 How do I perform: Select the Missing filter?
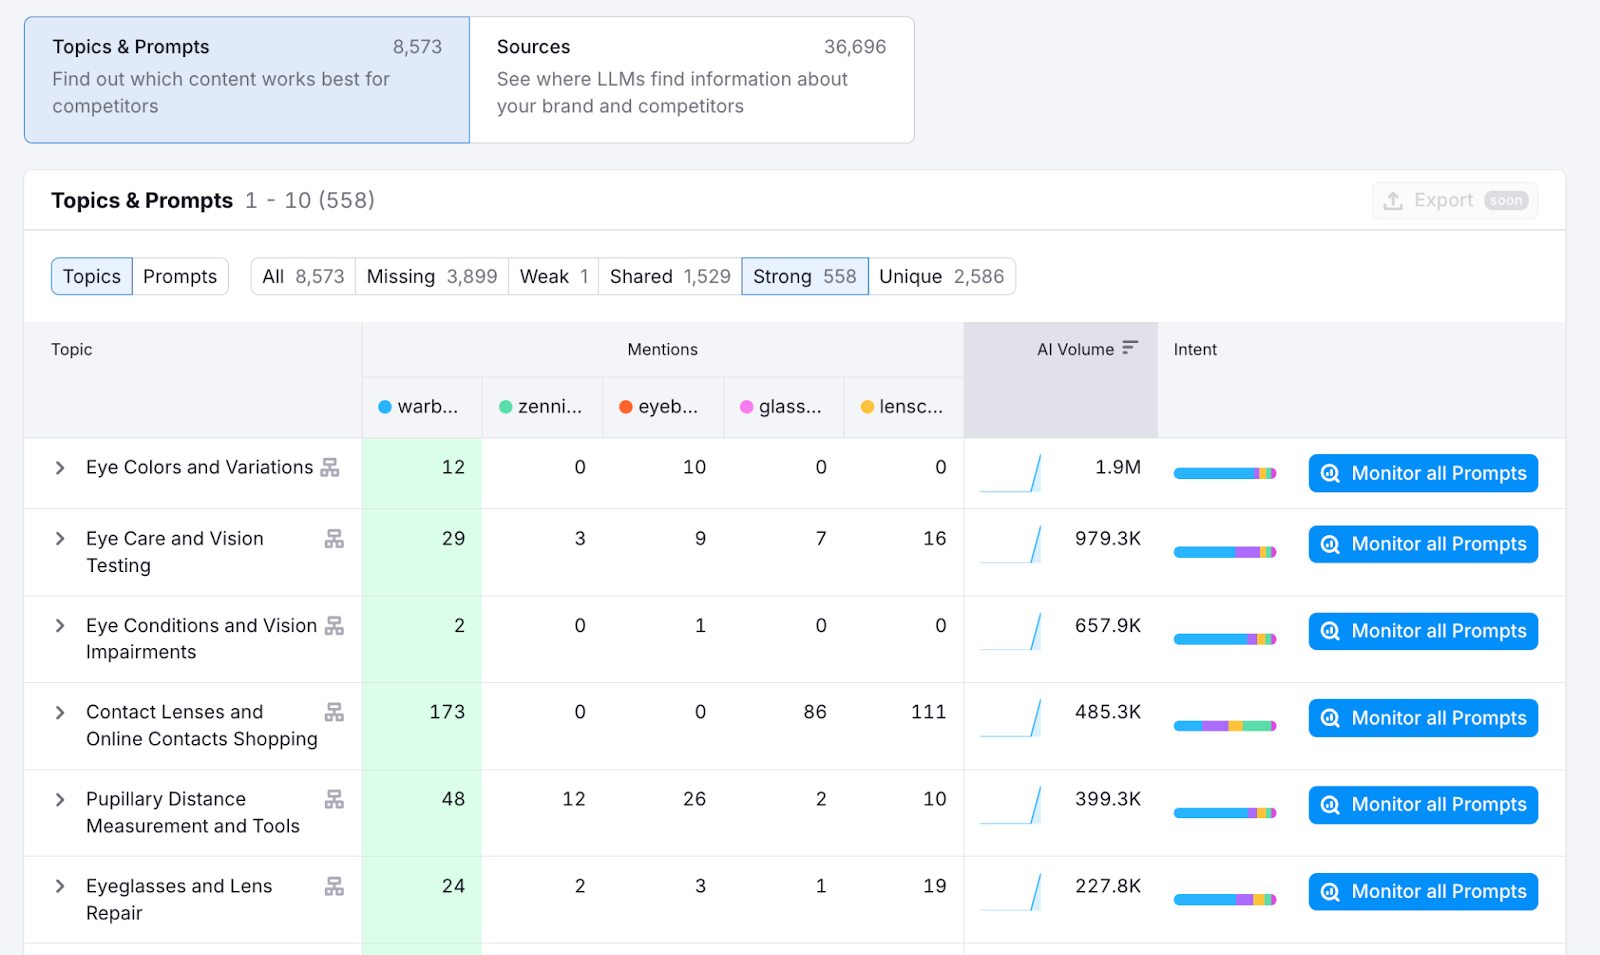tap(431, 276)
